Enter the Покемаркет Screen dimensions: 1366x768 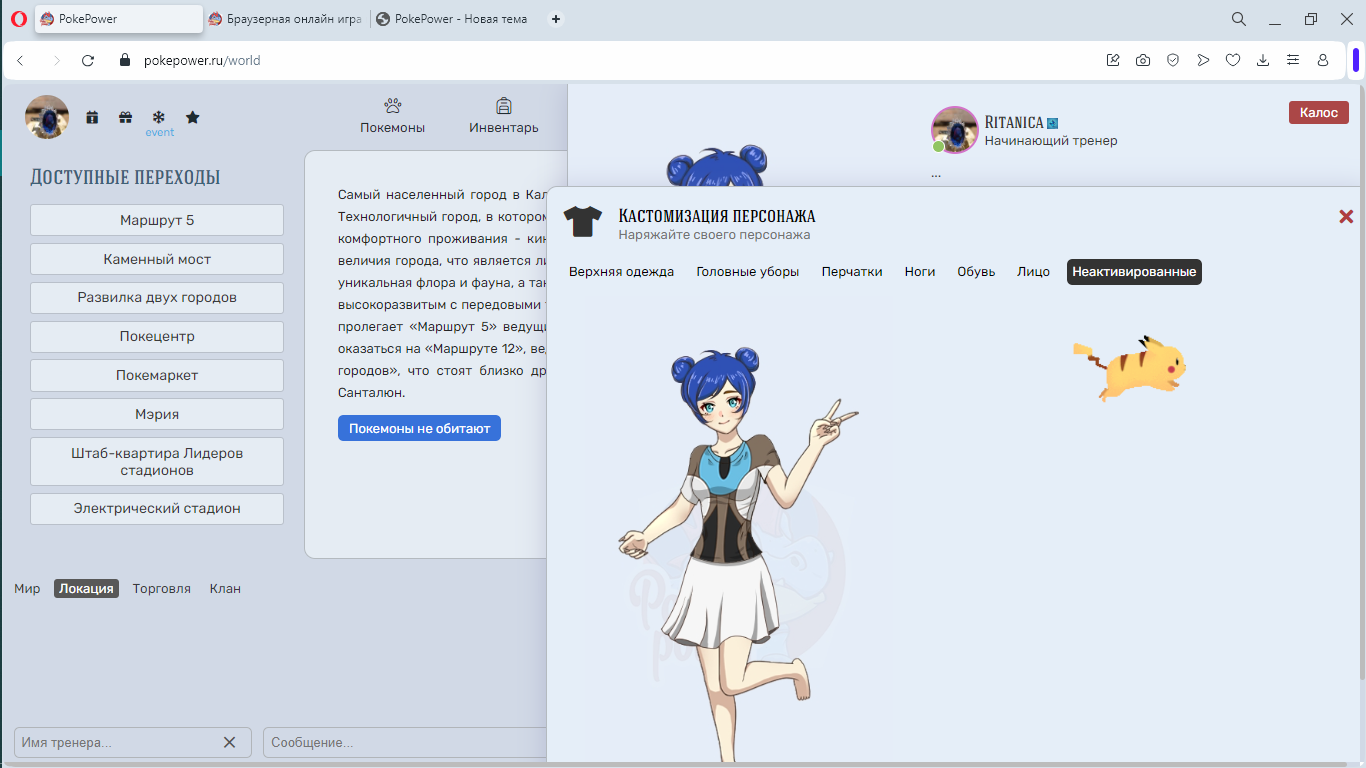(157, 376)
